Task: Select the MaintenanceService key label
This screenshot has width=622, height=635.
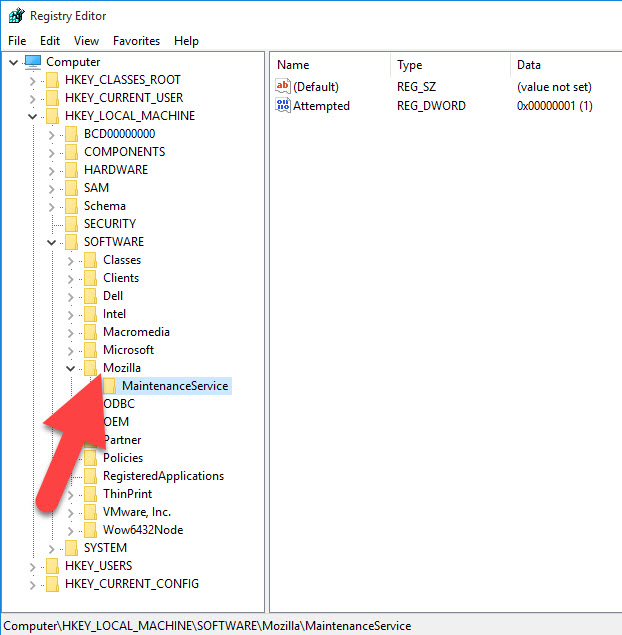Action: pyautogui.click(x=175, y=386)
